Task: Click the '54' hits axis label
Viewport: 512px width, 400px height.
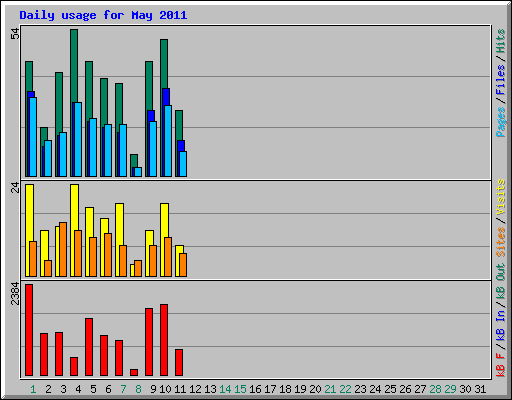Action: point(15,34)
